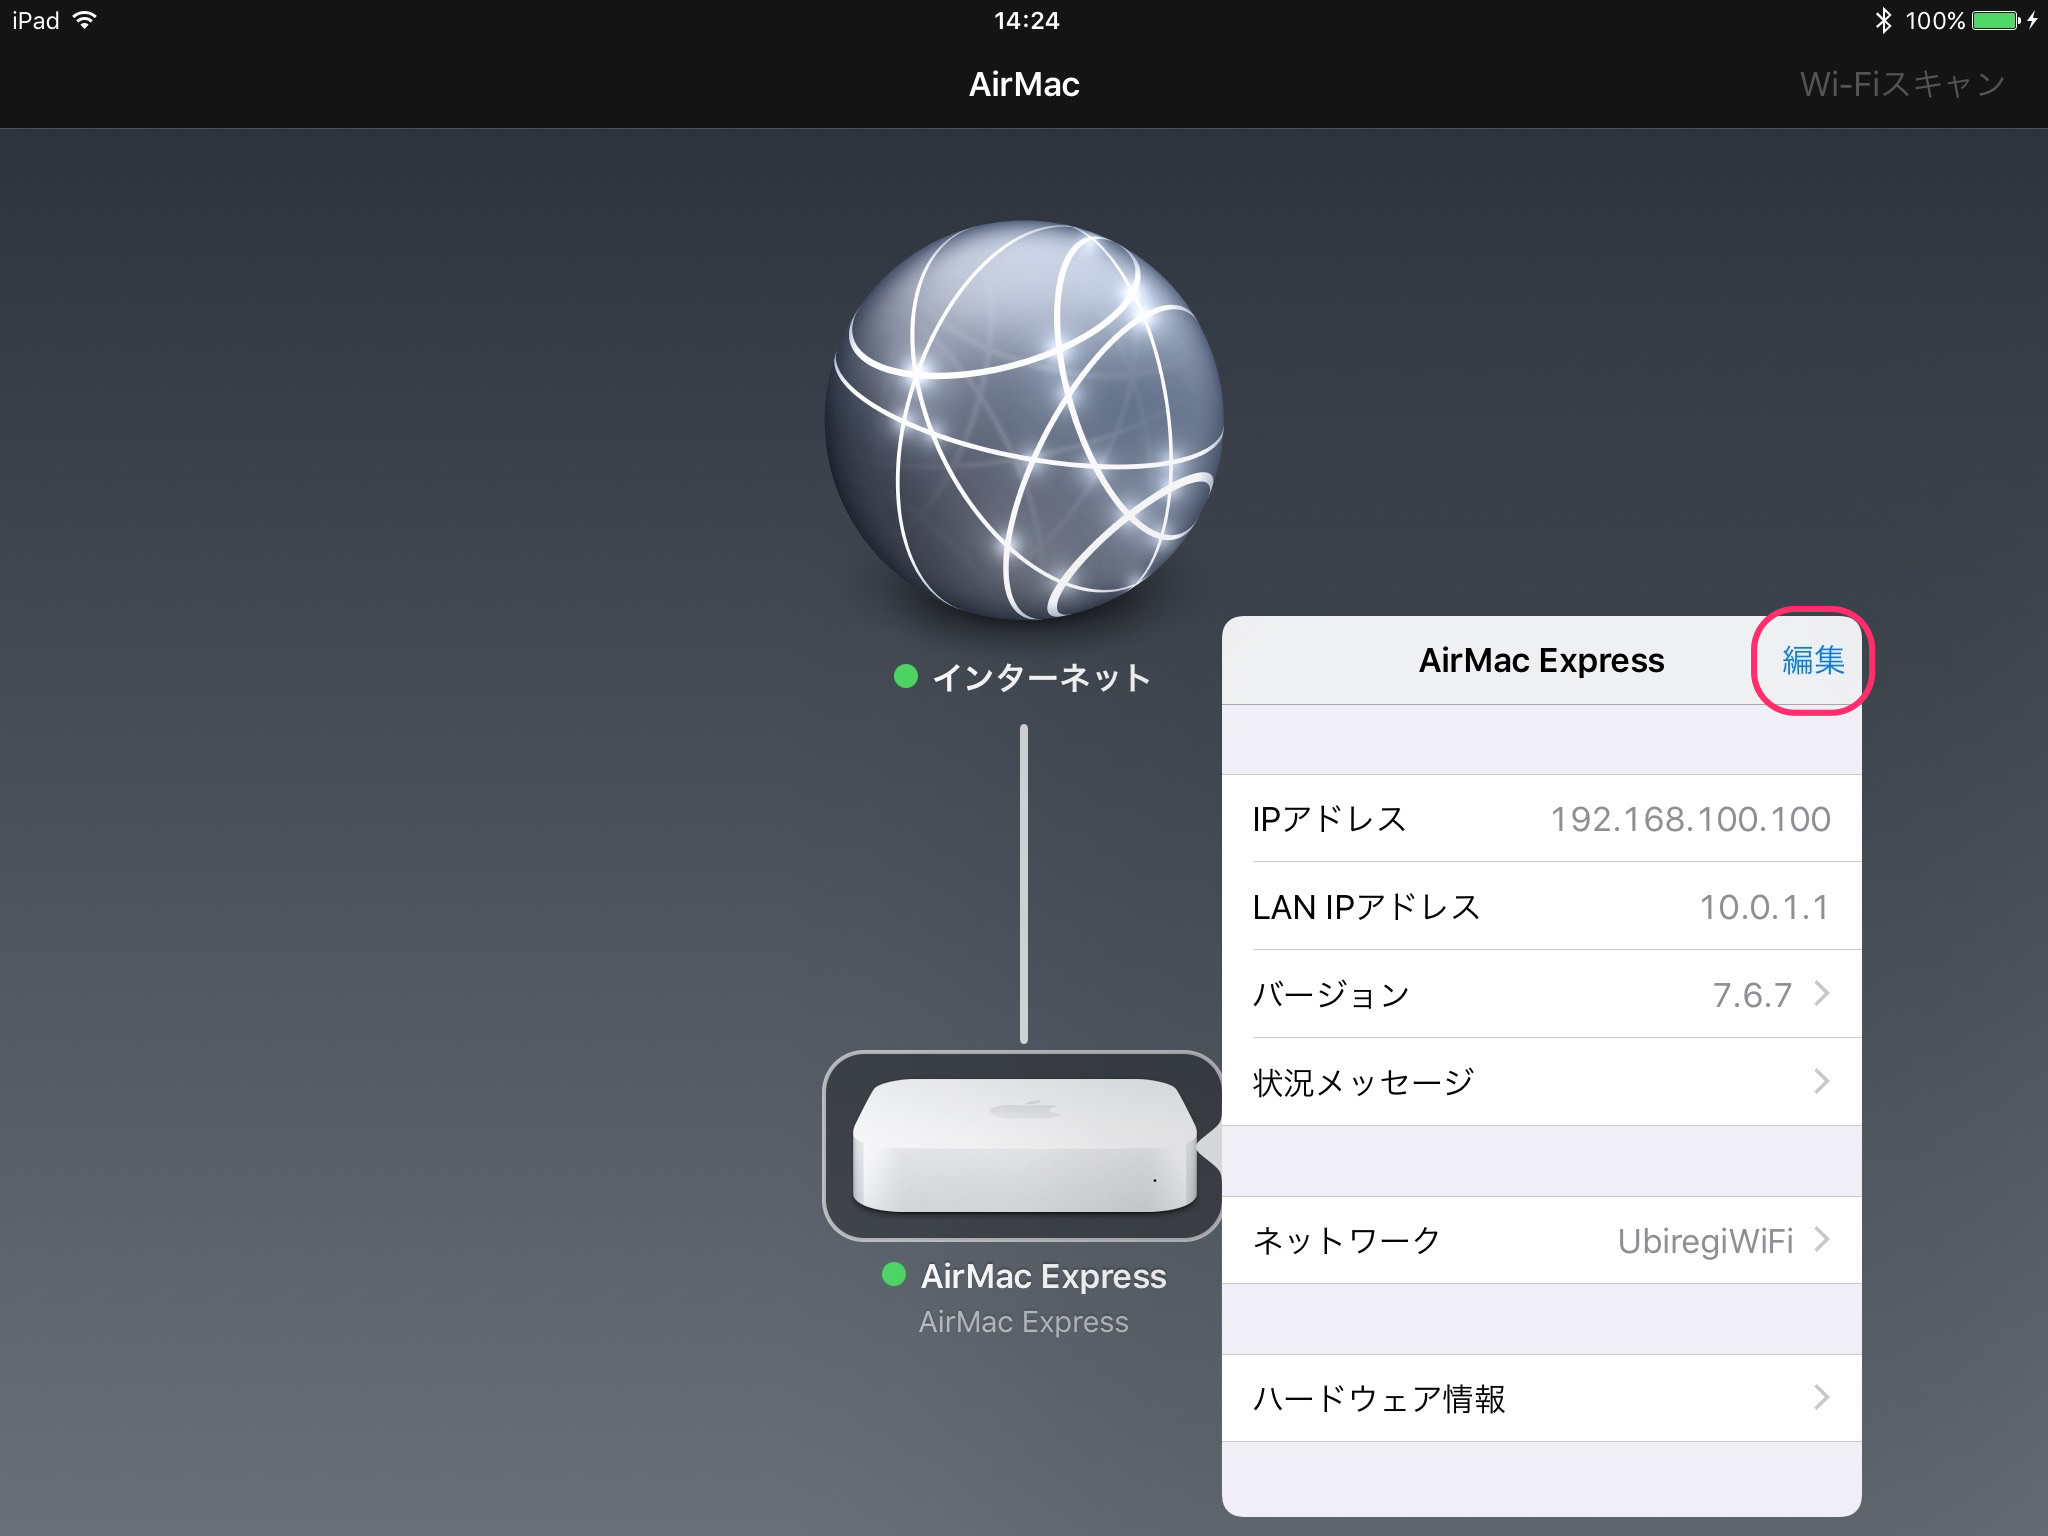Tap the Internet globe icon
This screenshot has height=1536, width=2048.
click(1024, 420)
